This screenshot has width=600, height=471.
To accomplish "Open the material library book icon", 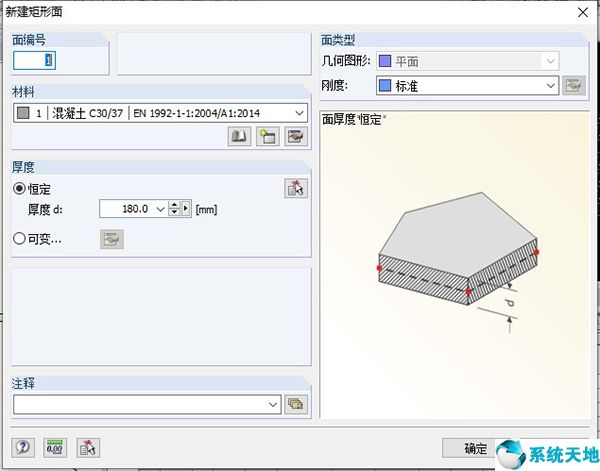I will click(x=239, y=137).
